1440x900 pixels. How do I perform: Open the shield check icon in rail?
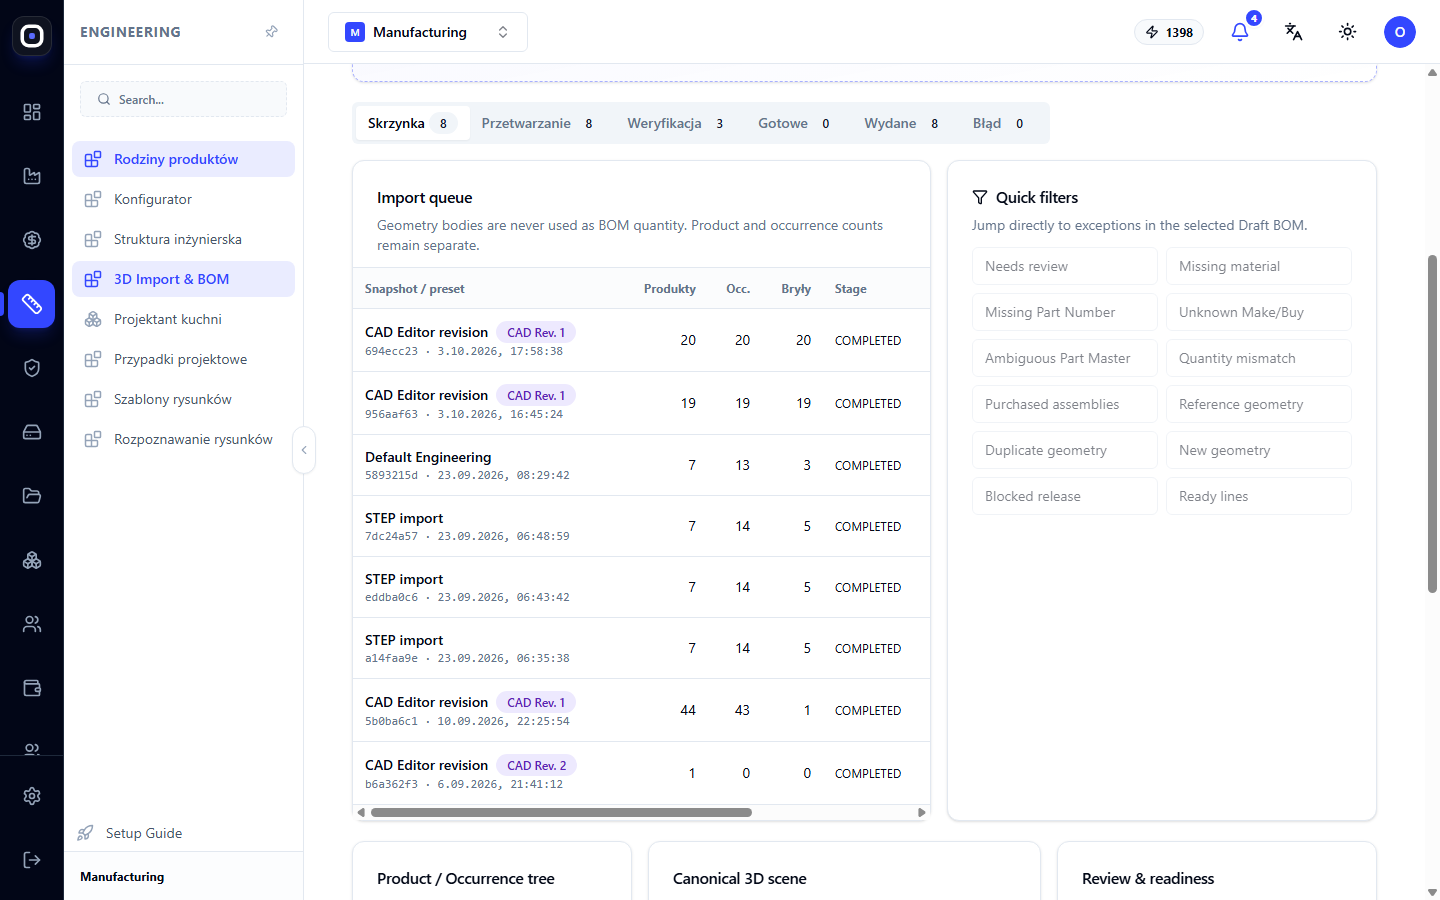(32, 368)
